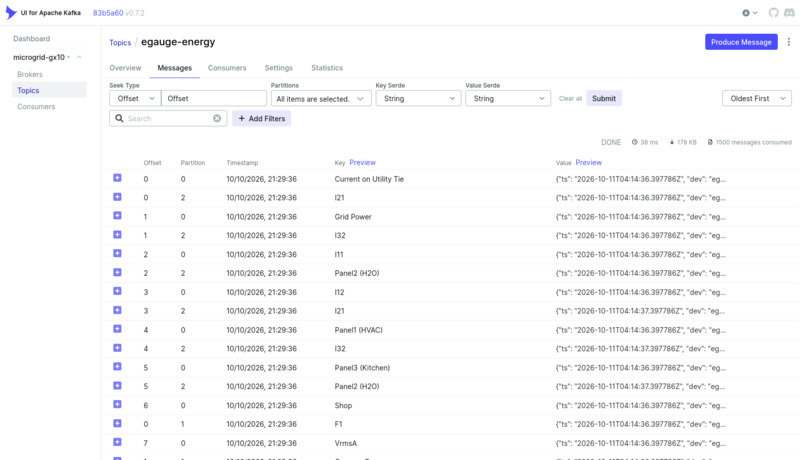This screenshot has width=806, height=460.
Task: Click the F1 key text
Action: [338, 424]
